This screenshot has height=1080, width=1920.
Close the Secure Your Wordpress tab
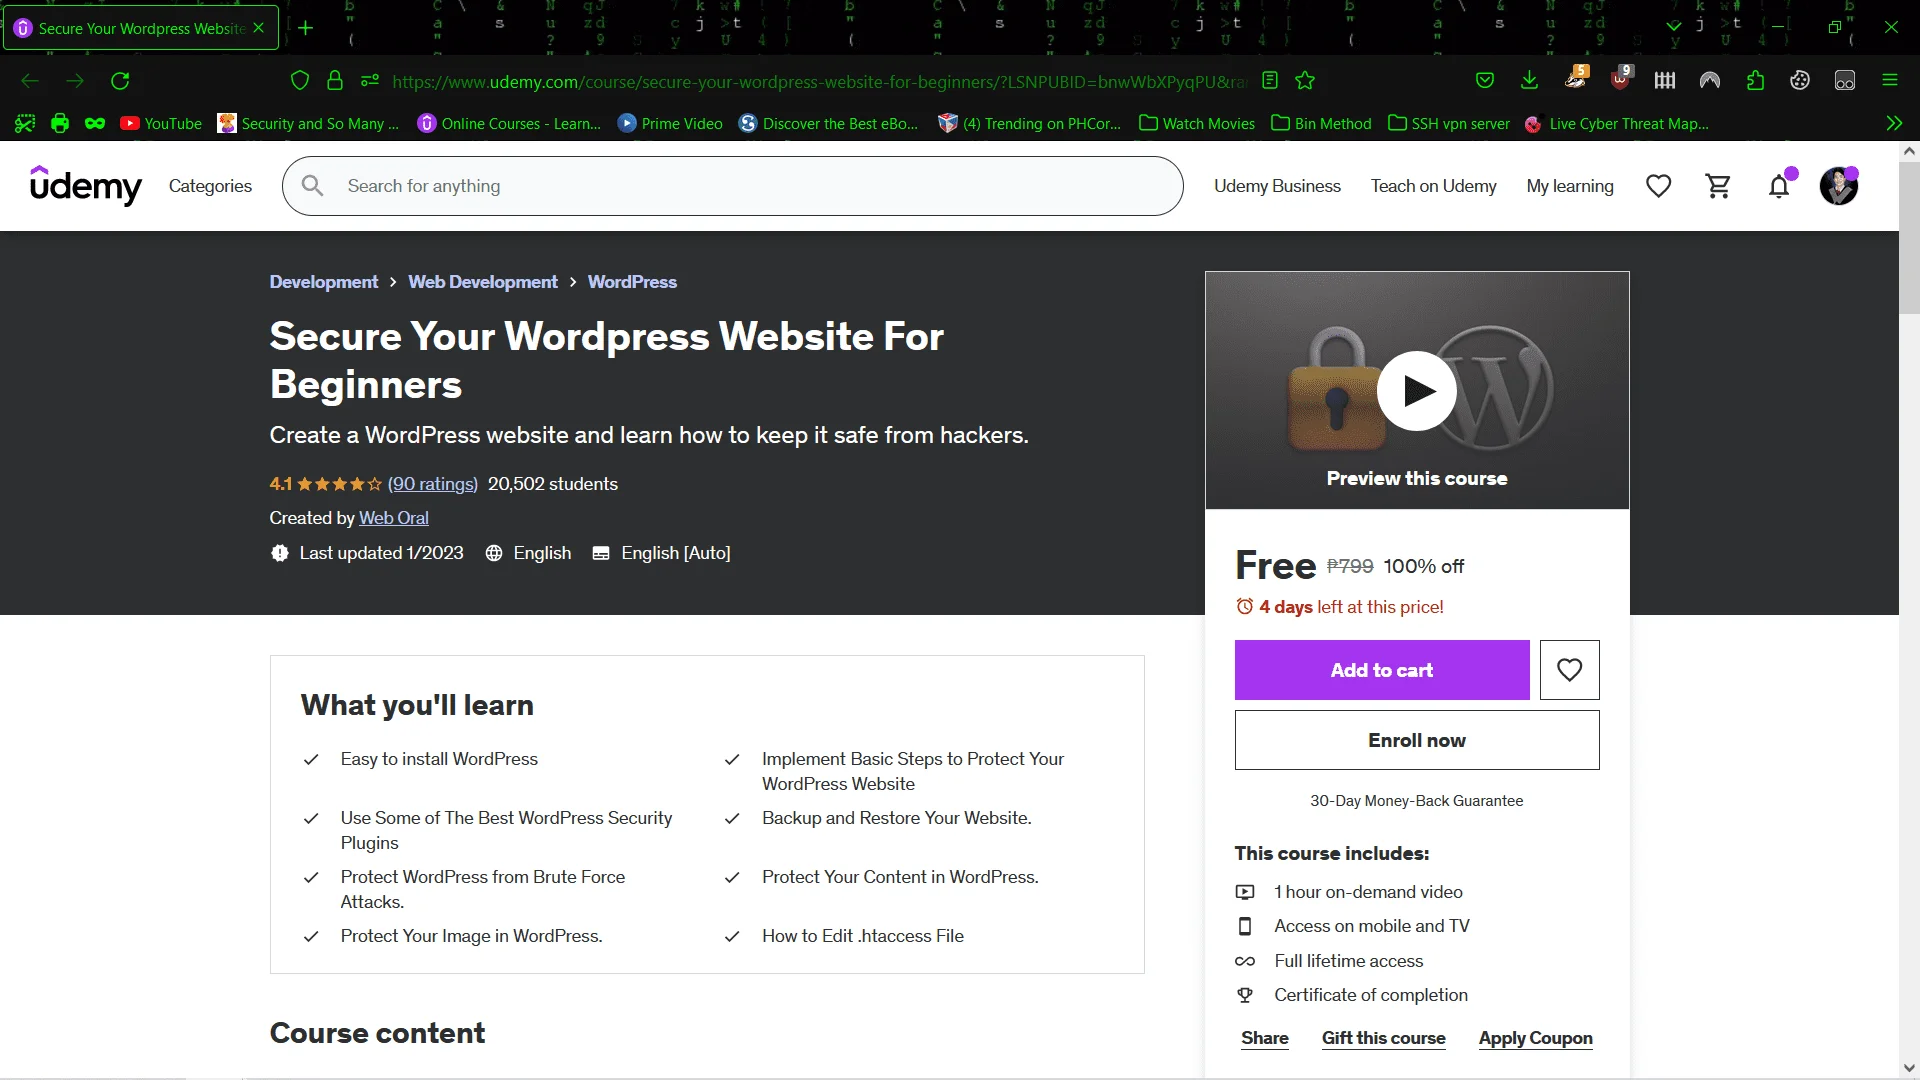coord(259,28)
